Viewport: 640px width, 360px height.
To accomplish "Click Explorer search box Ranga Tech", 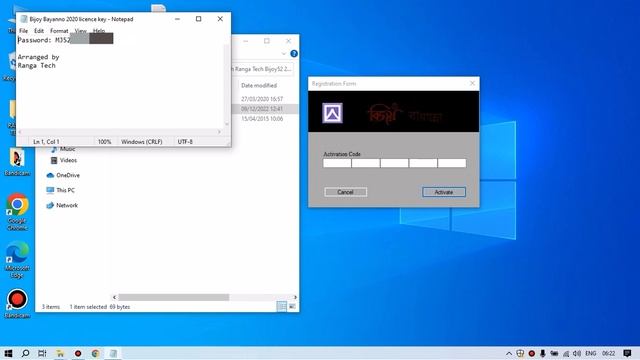I will [261, 69].
